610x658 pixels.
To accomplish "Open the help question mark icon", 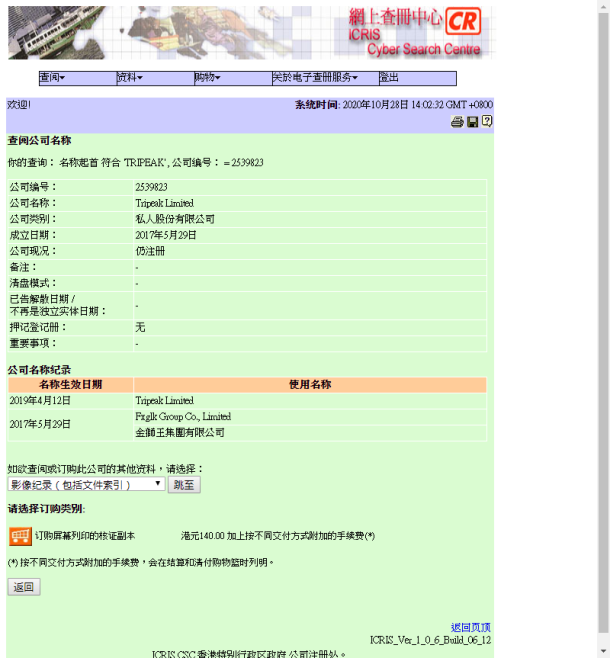I will [x=487, y=121].
